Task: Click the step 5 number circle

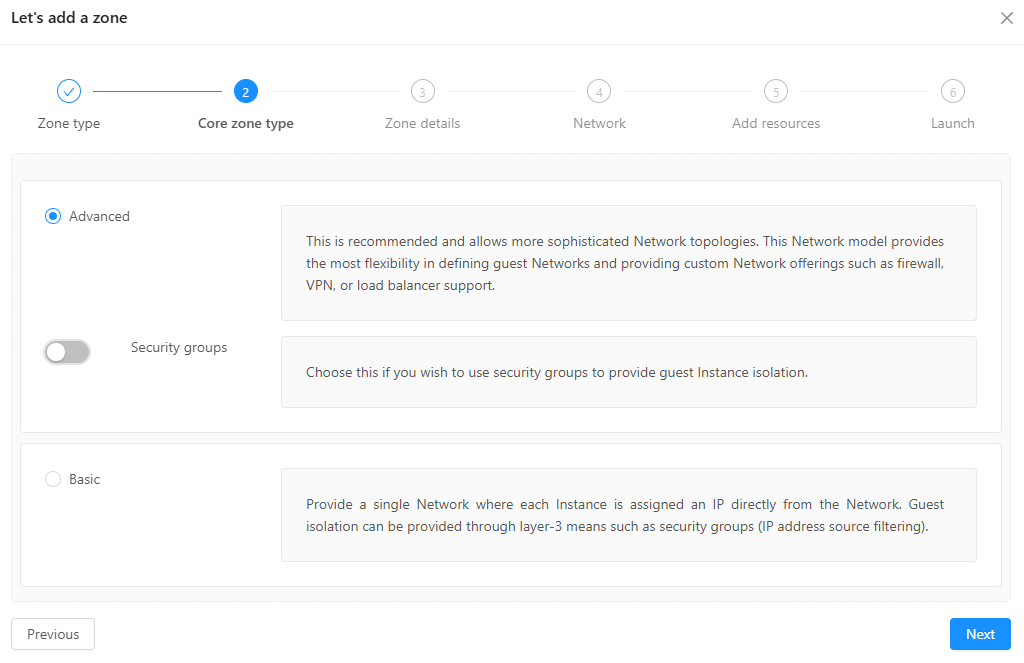Action: (775, 92)
